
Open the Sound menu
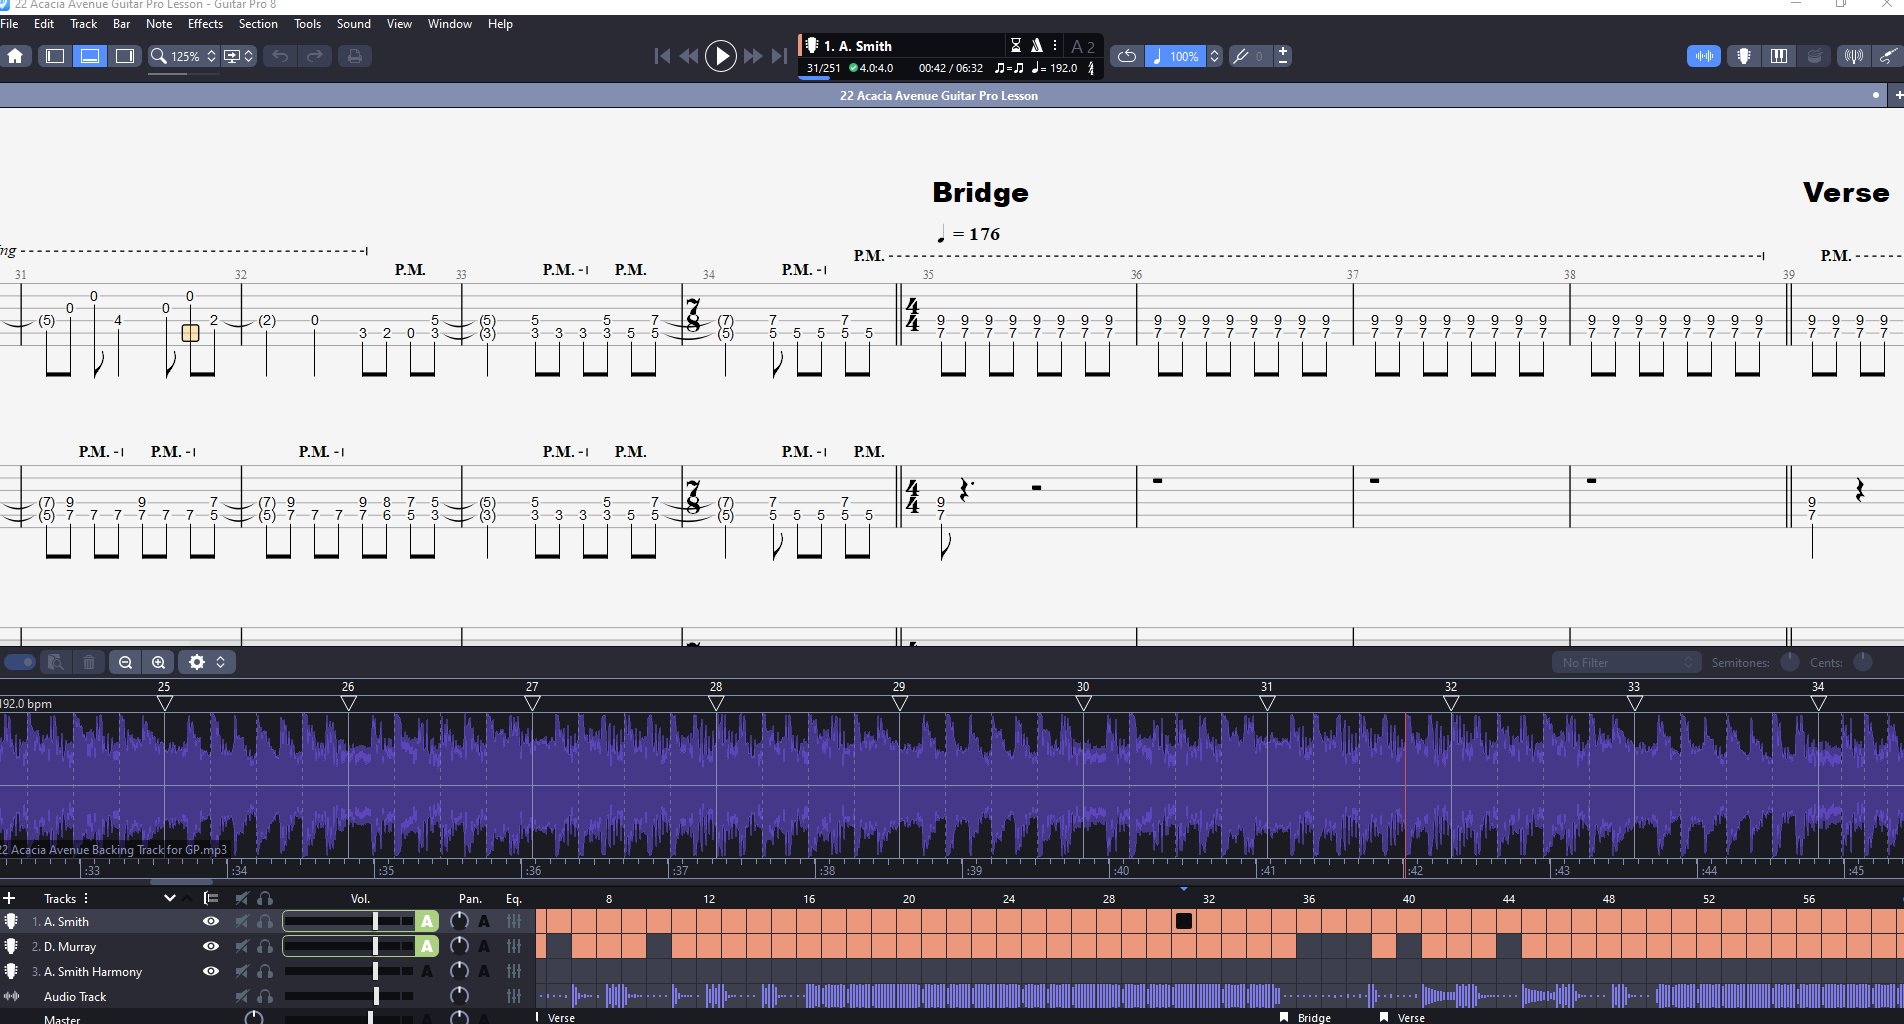tap(353, 24)
